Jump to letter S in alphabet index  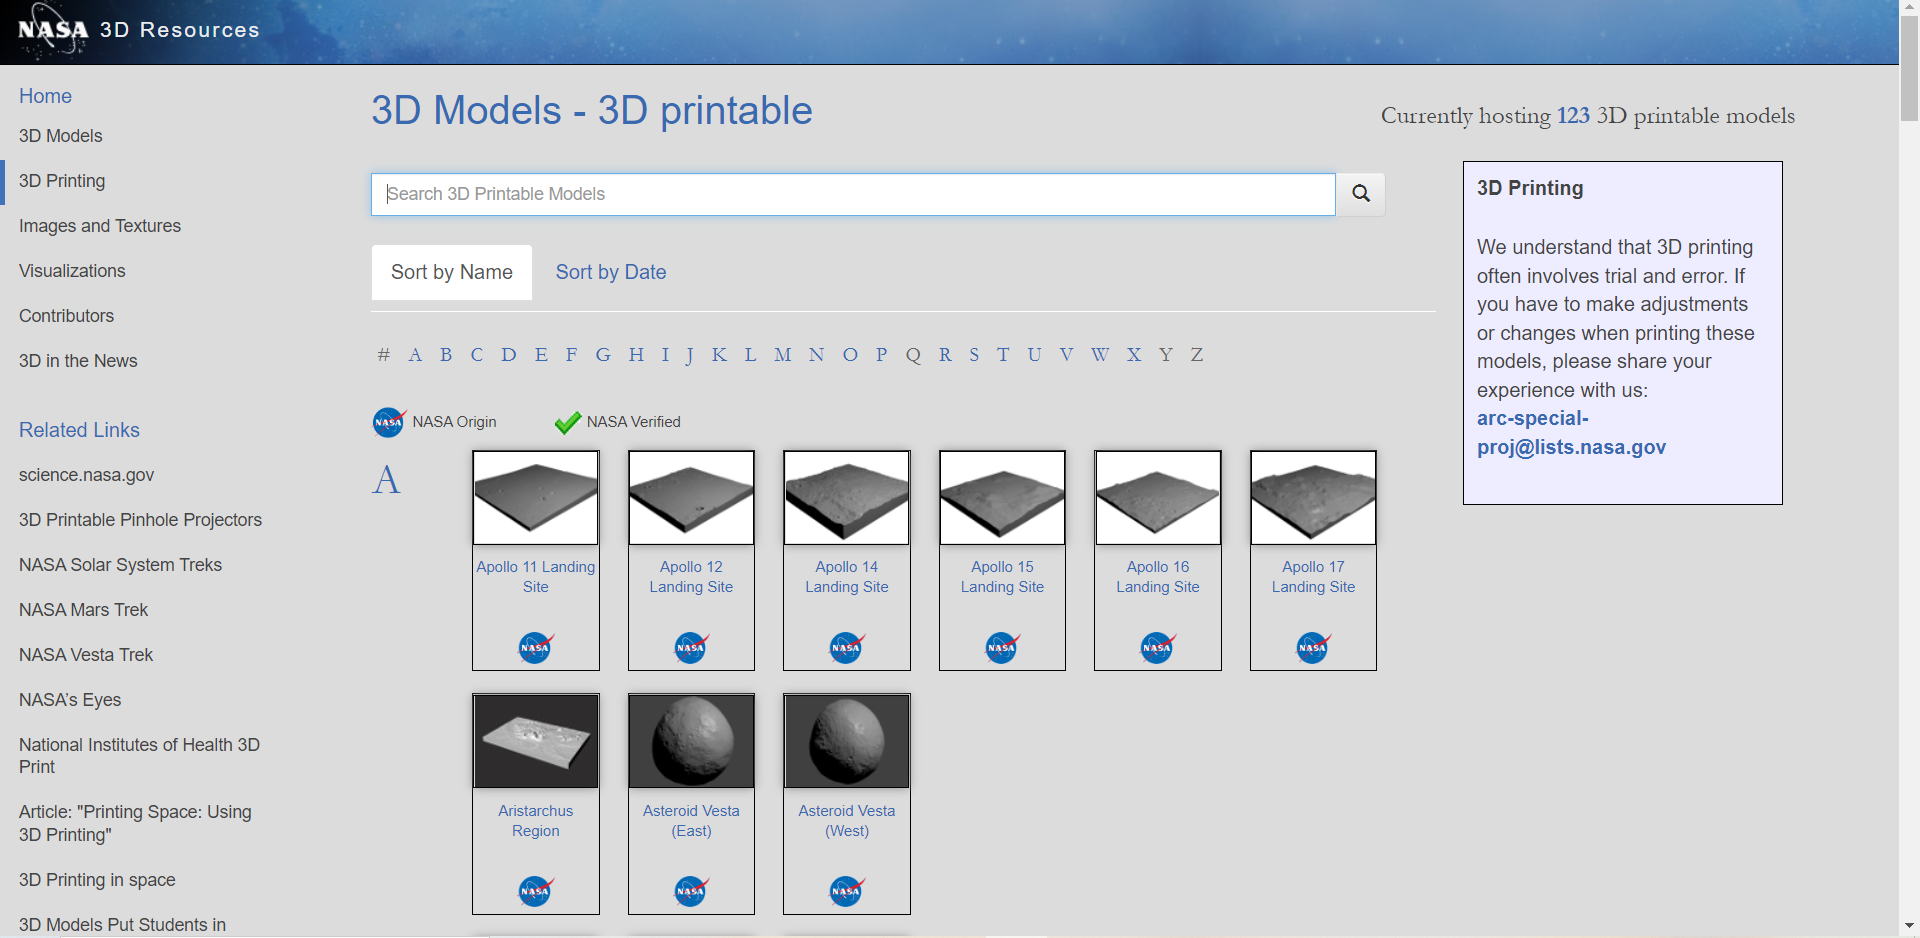point(974,355)
